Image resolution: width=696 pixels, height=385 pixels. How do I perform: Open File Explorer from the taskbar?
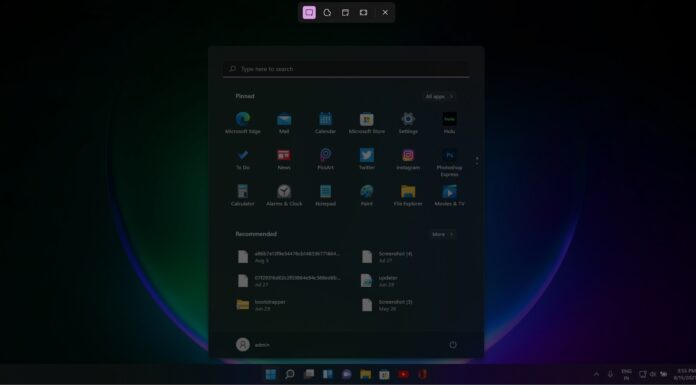(x=365, y=374)
